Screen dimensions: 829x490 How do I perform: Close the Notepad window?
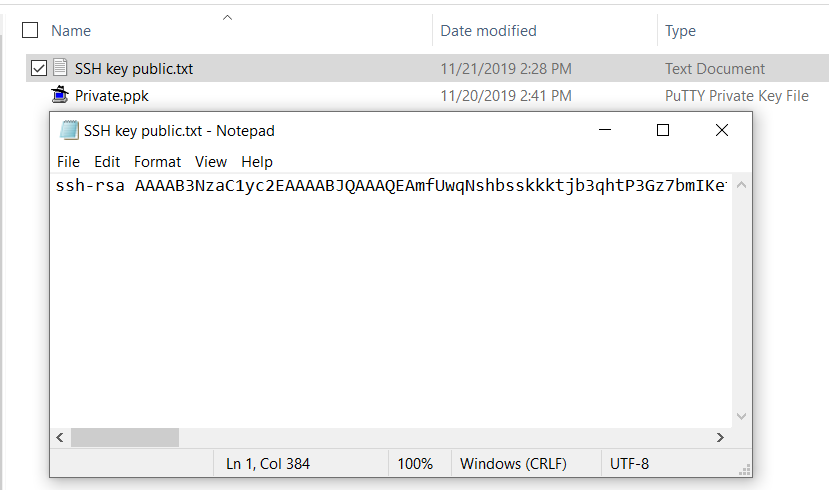tap(721, 131)
